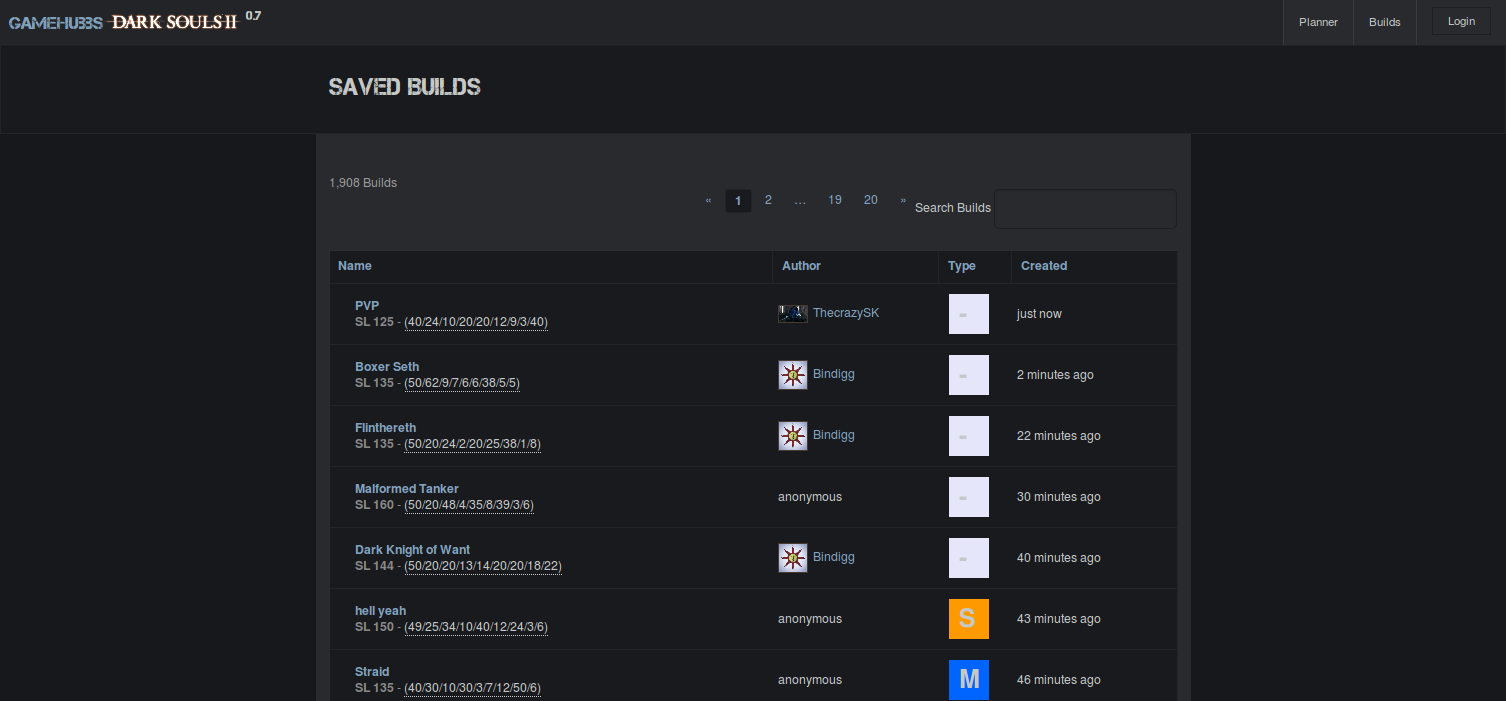Click the '22 minutes ago' timestamp
This screenshot has width=1506, height=701.
1059,436
